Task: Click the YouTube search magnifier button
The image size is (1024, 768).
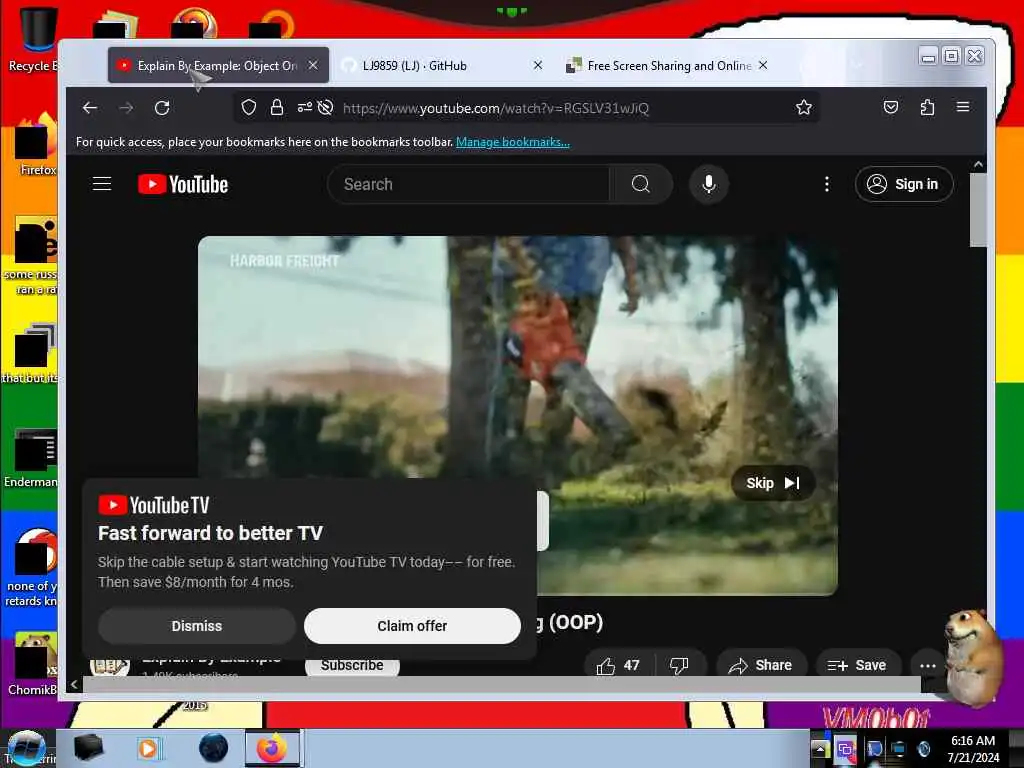Action: point(641,184)
